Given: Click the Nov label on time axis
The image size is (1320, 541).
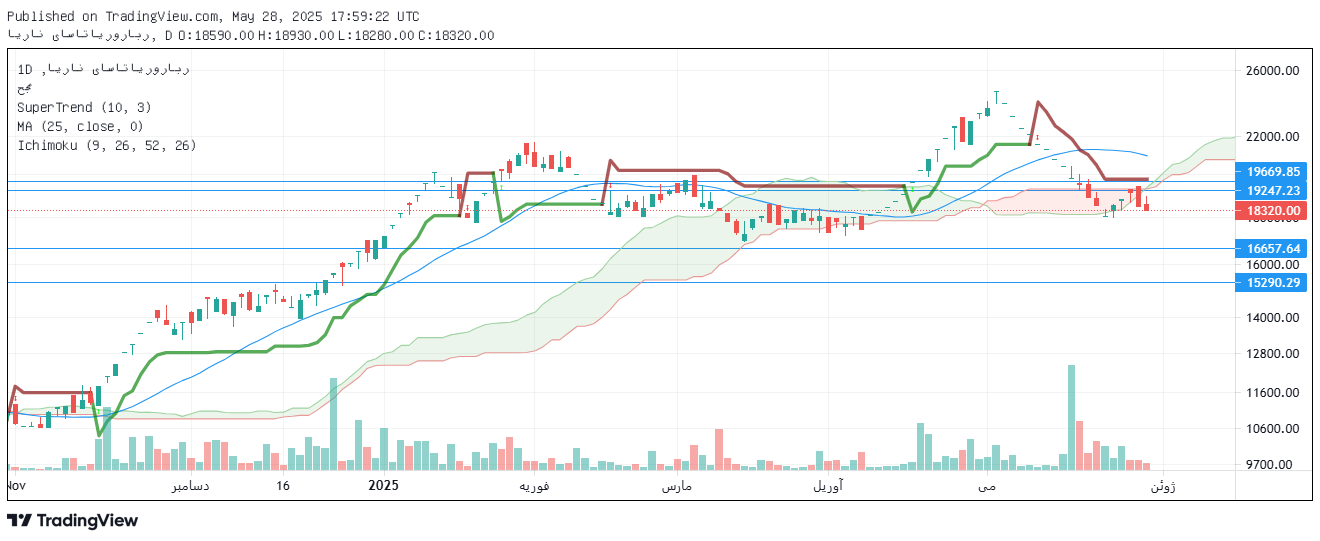Looking at the screenshot, I should point(16,486).
